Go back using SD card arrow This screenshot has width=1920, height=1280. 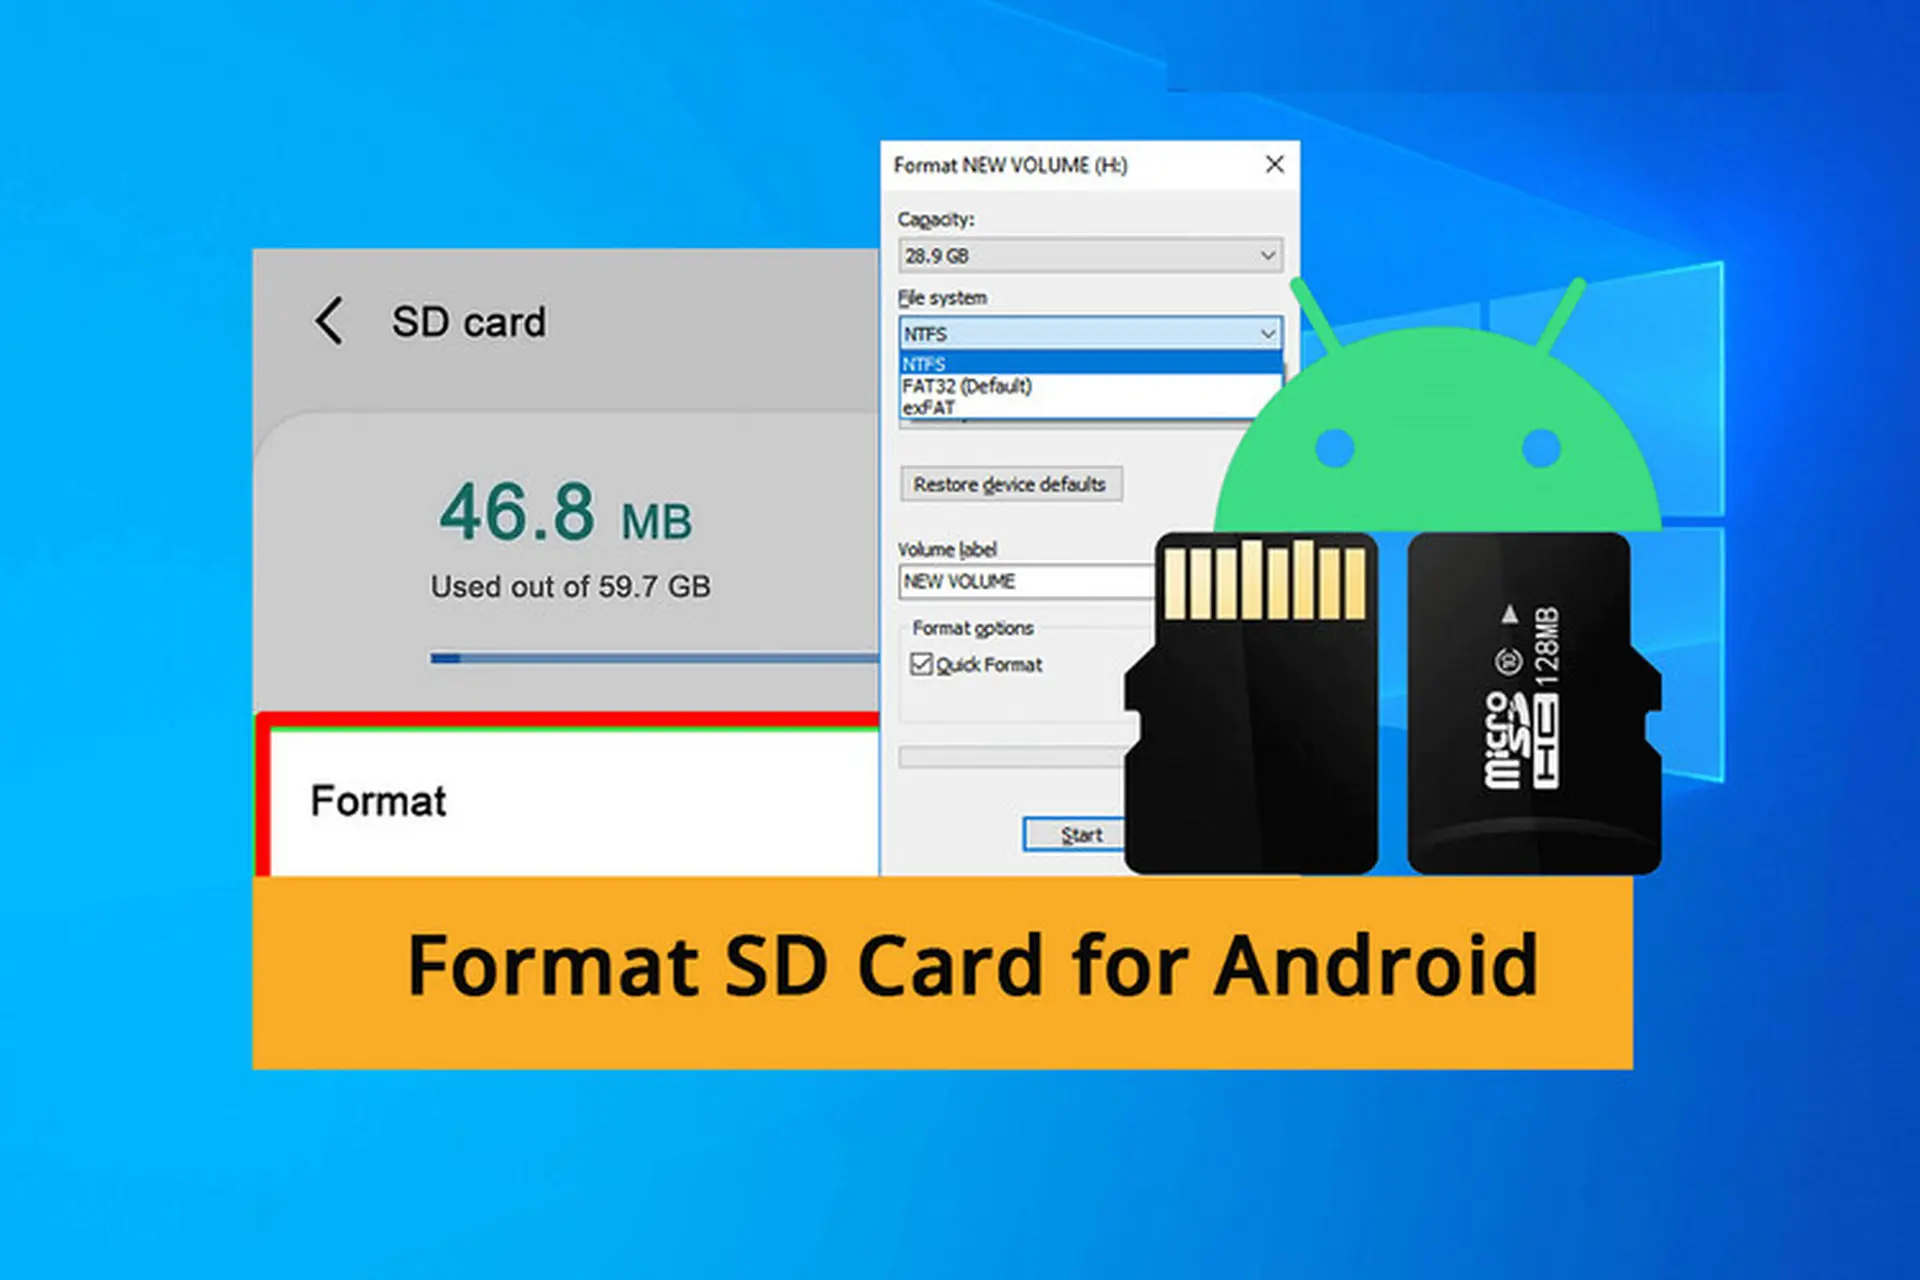329,321
